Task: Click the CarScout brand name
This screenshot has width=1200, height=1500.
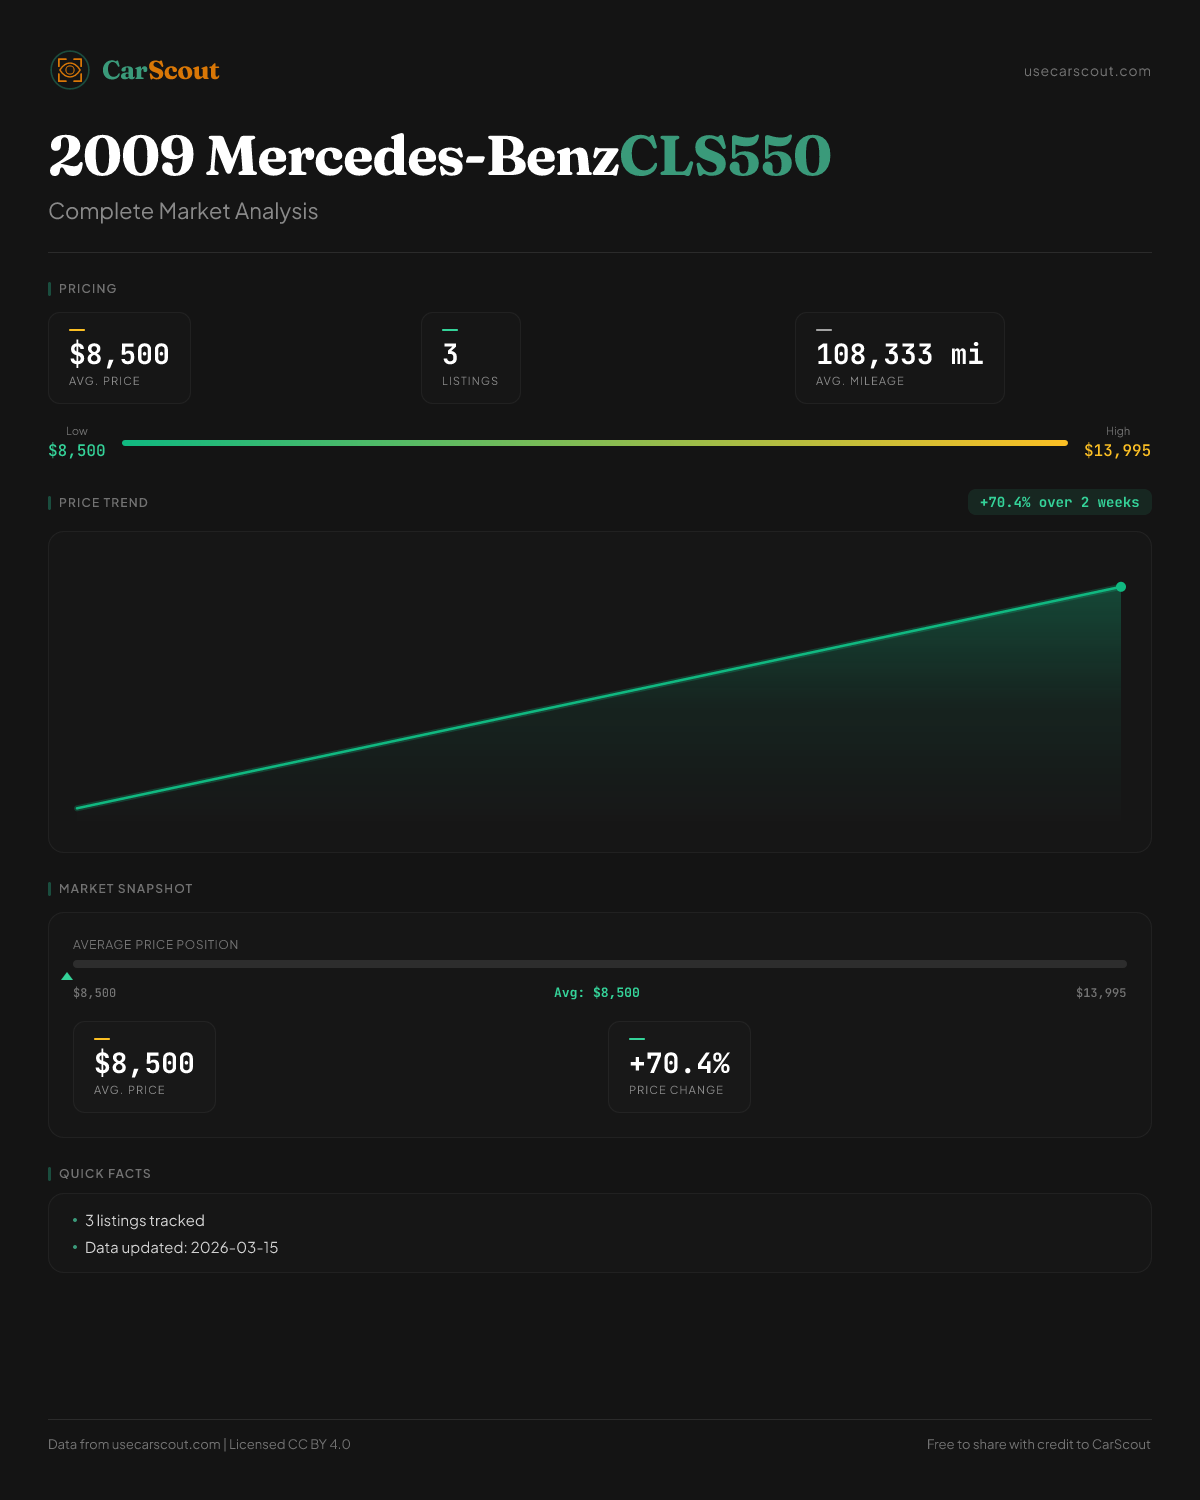Action: point(161,70)
